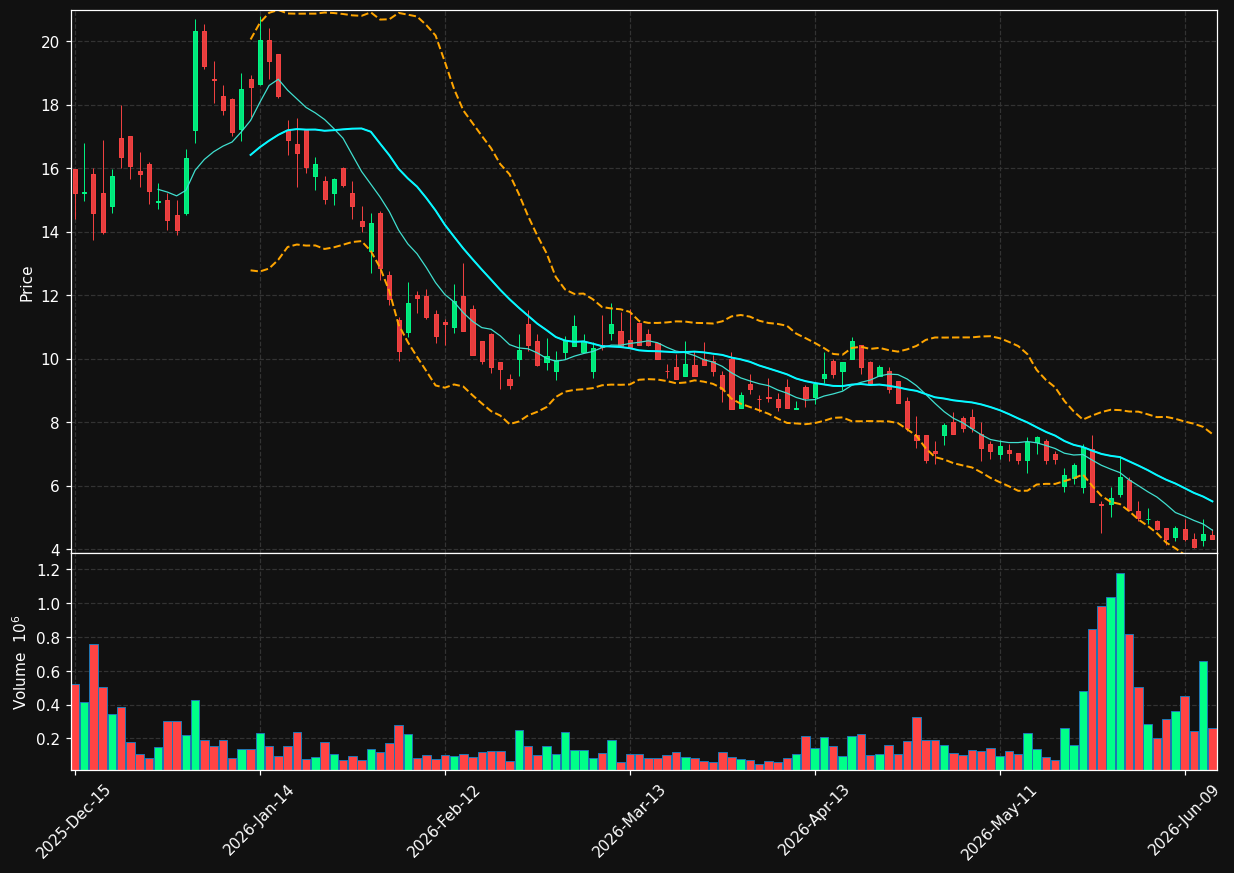Click the price tick label 12
This screenshot has height=873, width=1234.
click(51, 296)
